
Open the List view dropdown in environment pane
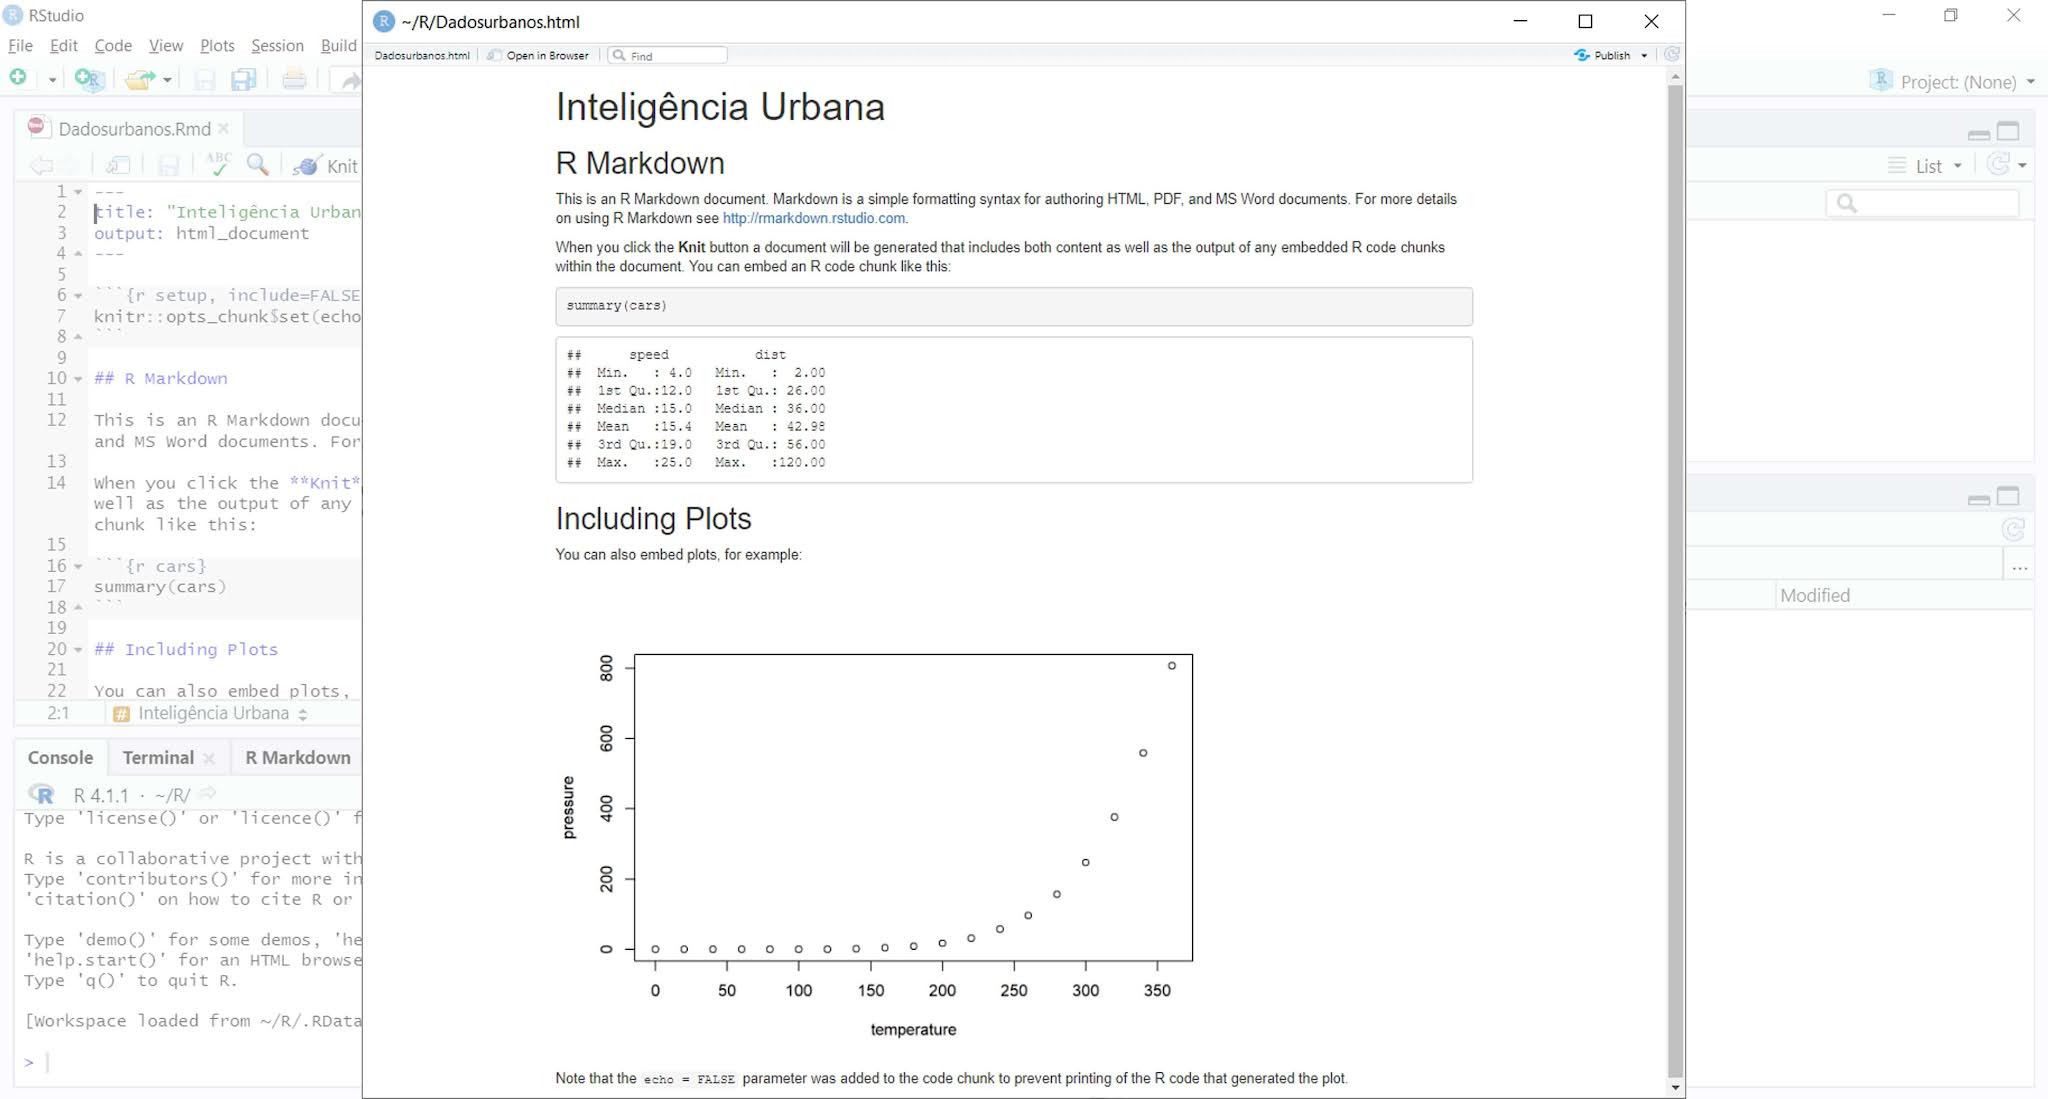point(1926,166)
